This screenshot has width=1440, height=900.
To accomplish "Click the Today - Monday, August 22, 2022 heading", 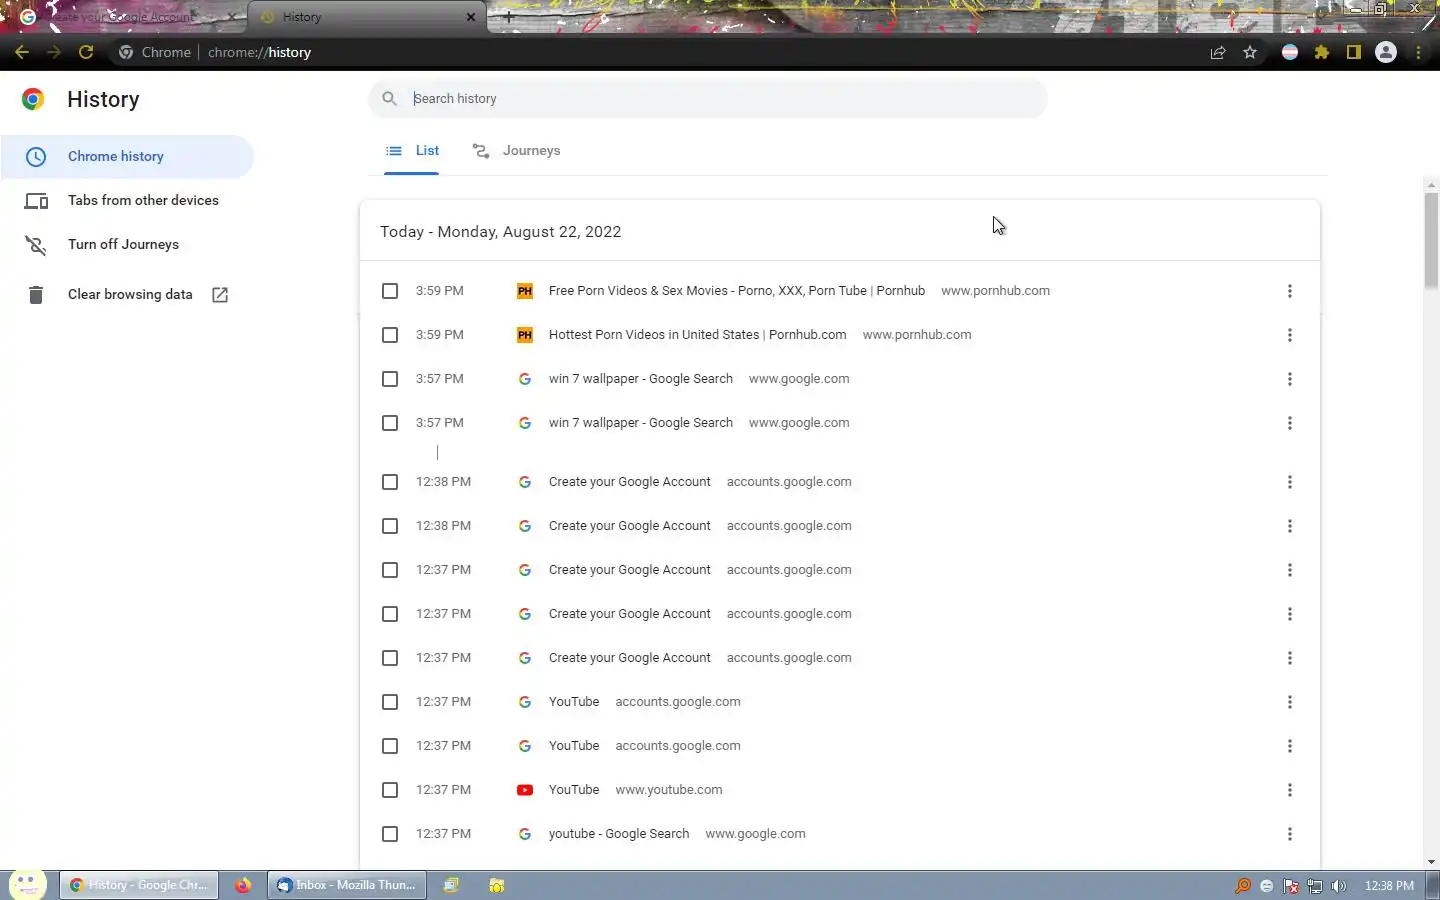I will pos(500,232).
